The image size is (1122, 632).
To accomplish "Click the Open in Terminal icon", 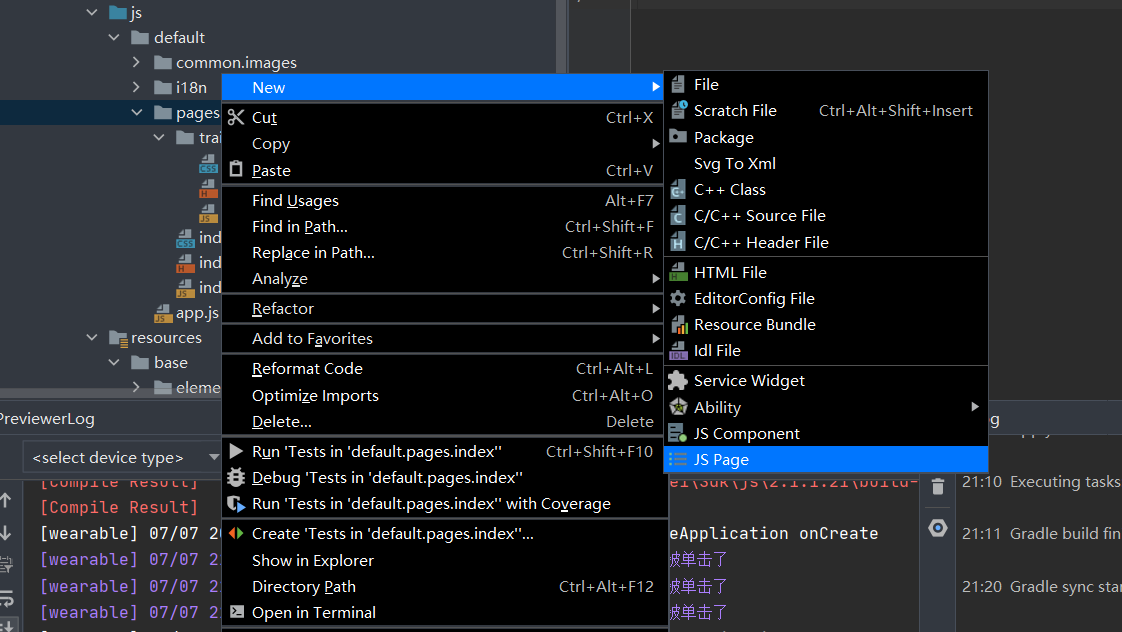I will (236, 612).
